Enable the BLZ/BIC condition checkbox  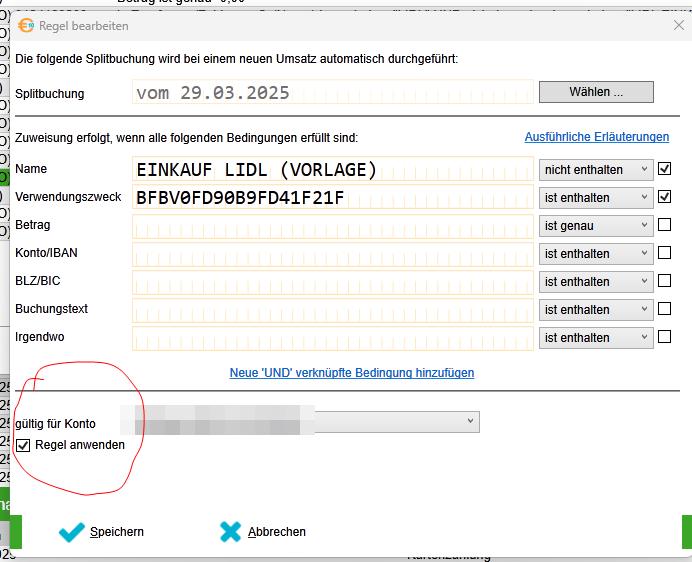coord(664,281)
